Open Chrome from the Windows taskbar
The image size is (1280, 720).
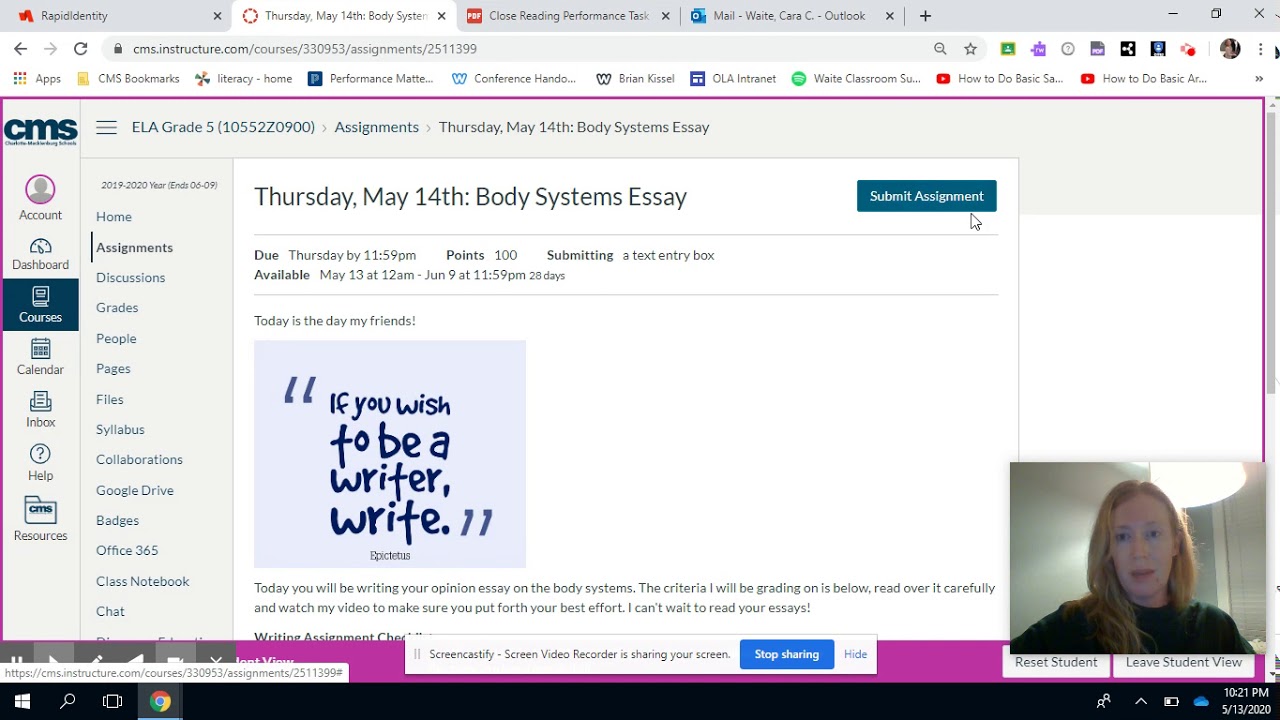coord(160,701)
